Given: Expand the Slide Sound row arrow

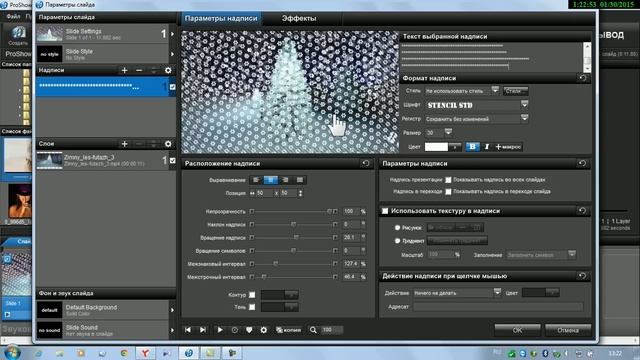Looking at the screenshot, I should tap(172, 330).
